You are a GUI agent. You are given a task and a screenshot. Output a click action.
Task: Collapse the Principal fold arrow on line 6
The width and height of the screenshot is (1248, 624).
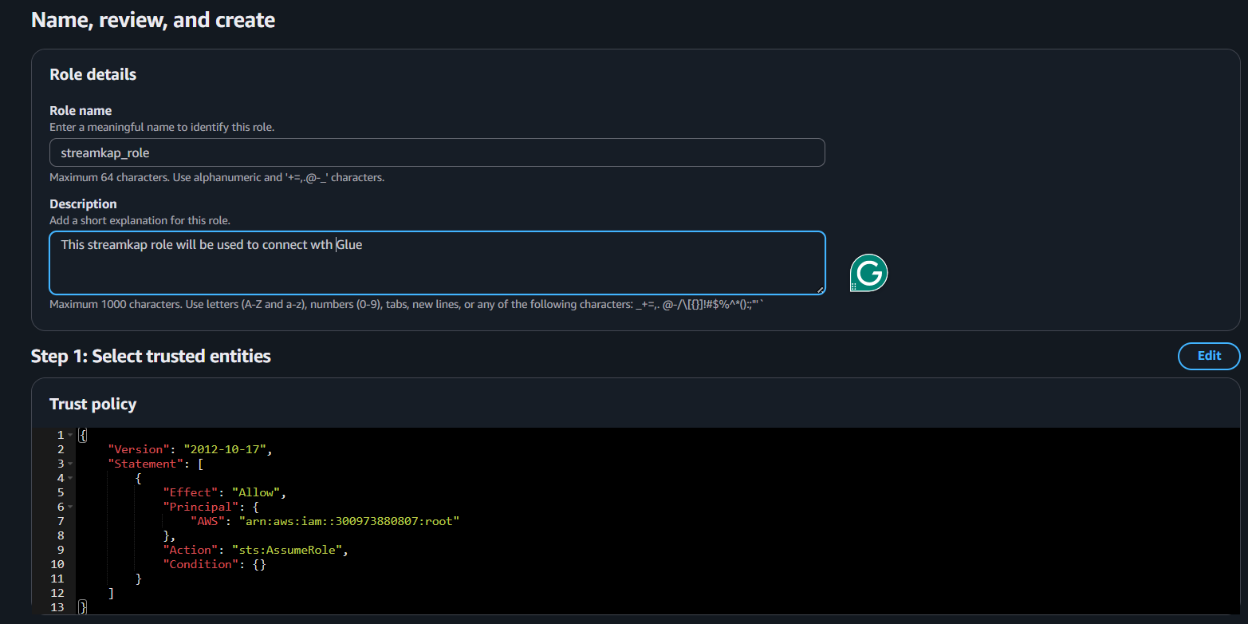tap(72, 507)
